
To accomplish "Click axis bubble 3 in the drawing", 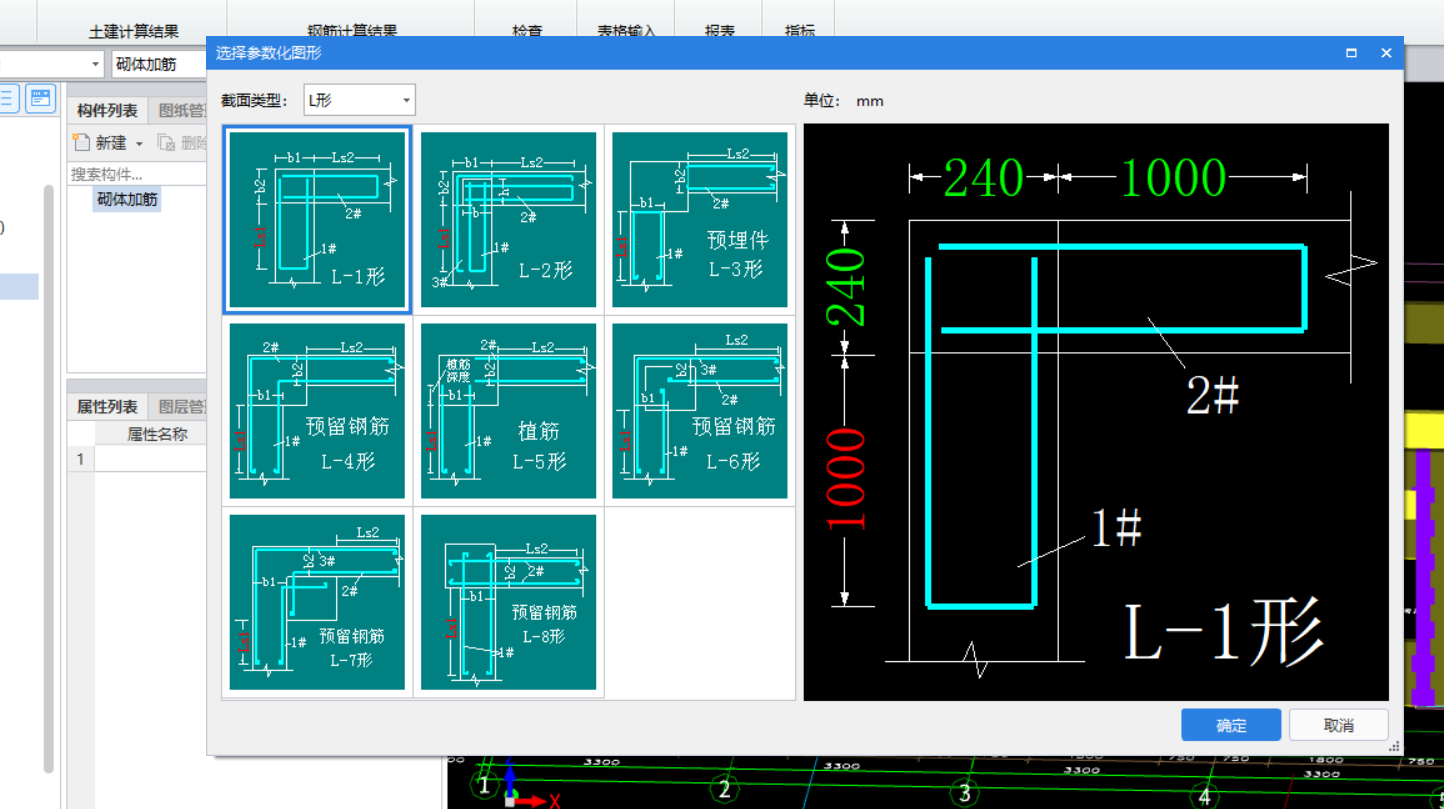I will click(964, 793).
